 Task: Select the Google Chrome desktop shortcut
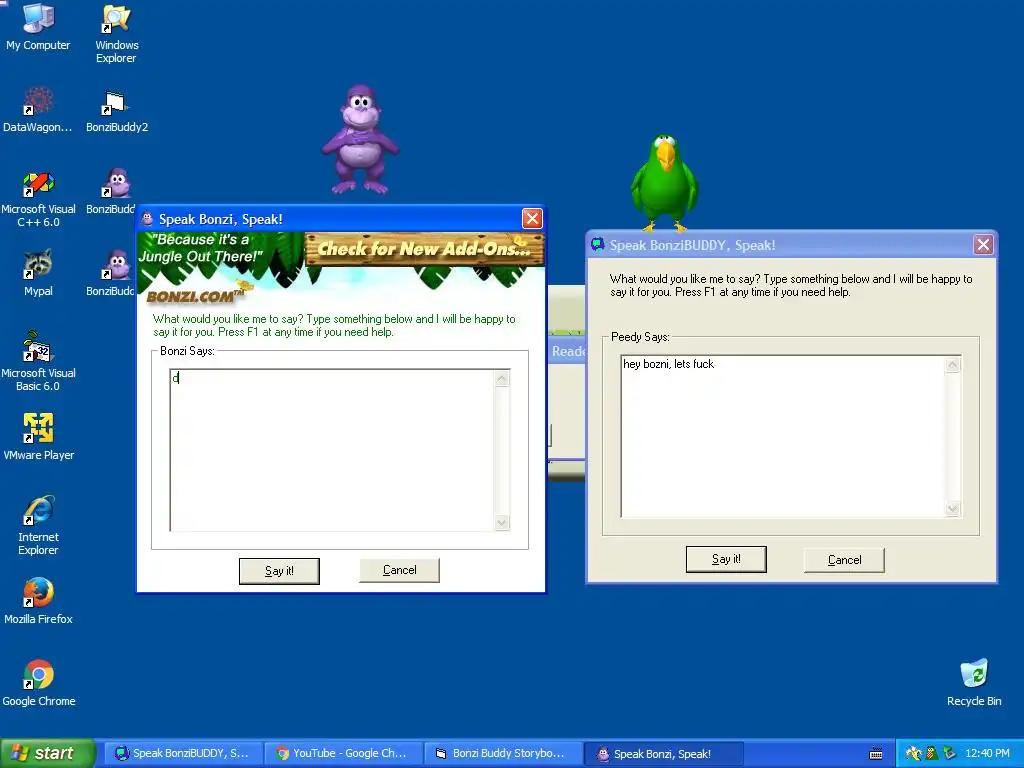[x=38, y=683]
